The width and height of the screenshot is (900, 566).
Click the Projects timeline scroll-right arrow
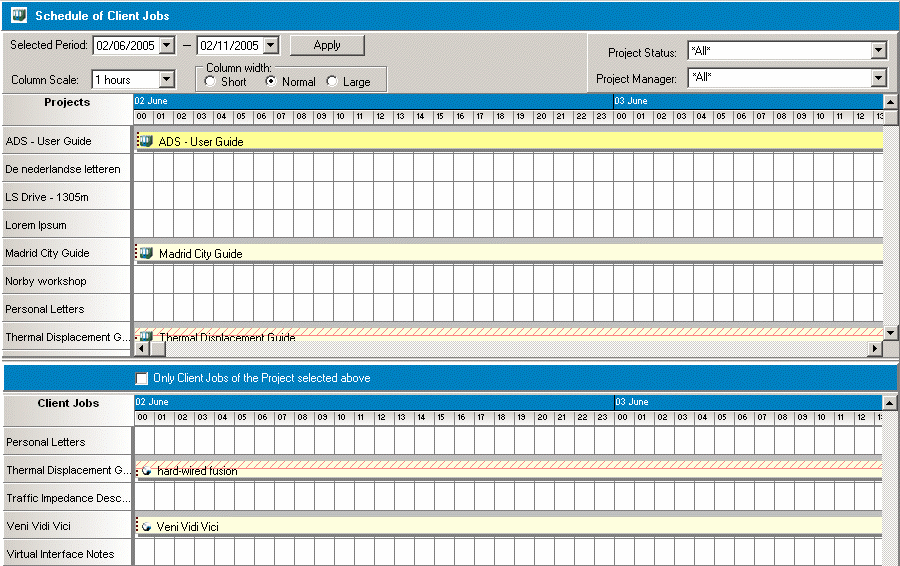tap(875, 348)
